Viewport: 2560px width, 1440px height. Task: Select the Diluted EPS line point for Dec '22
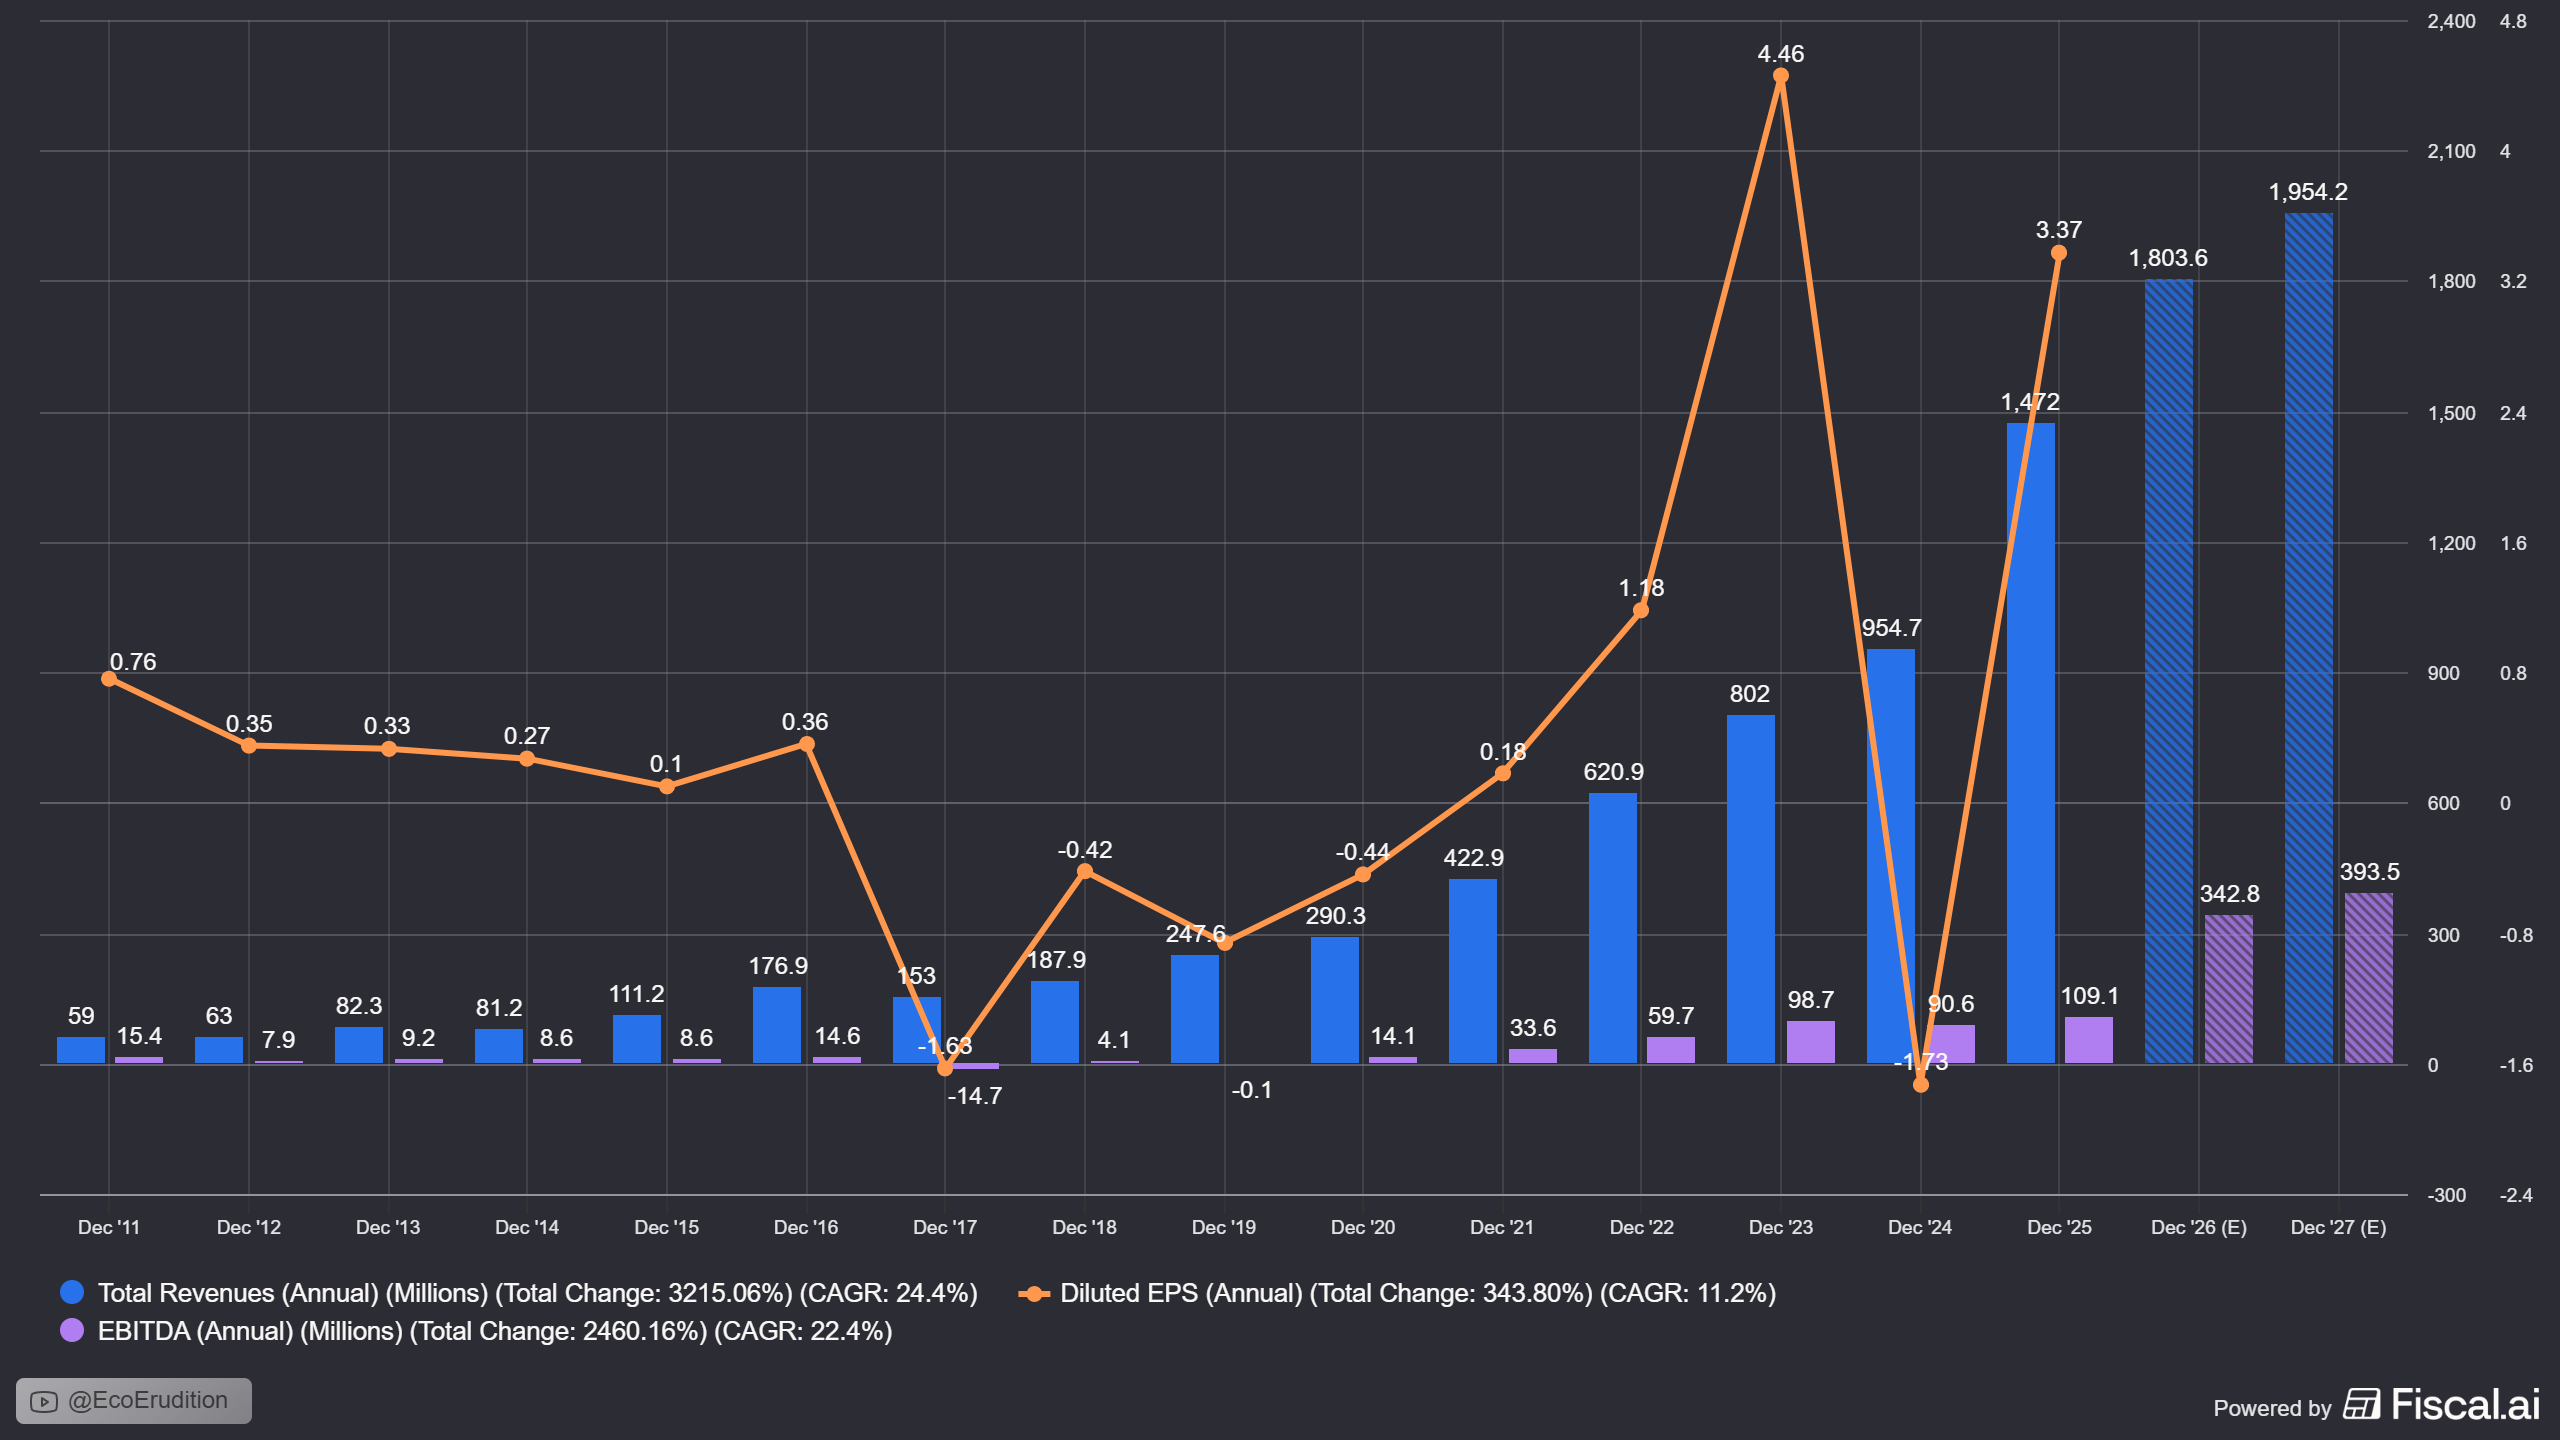[1641, 610]
